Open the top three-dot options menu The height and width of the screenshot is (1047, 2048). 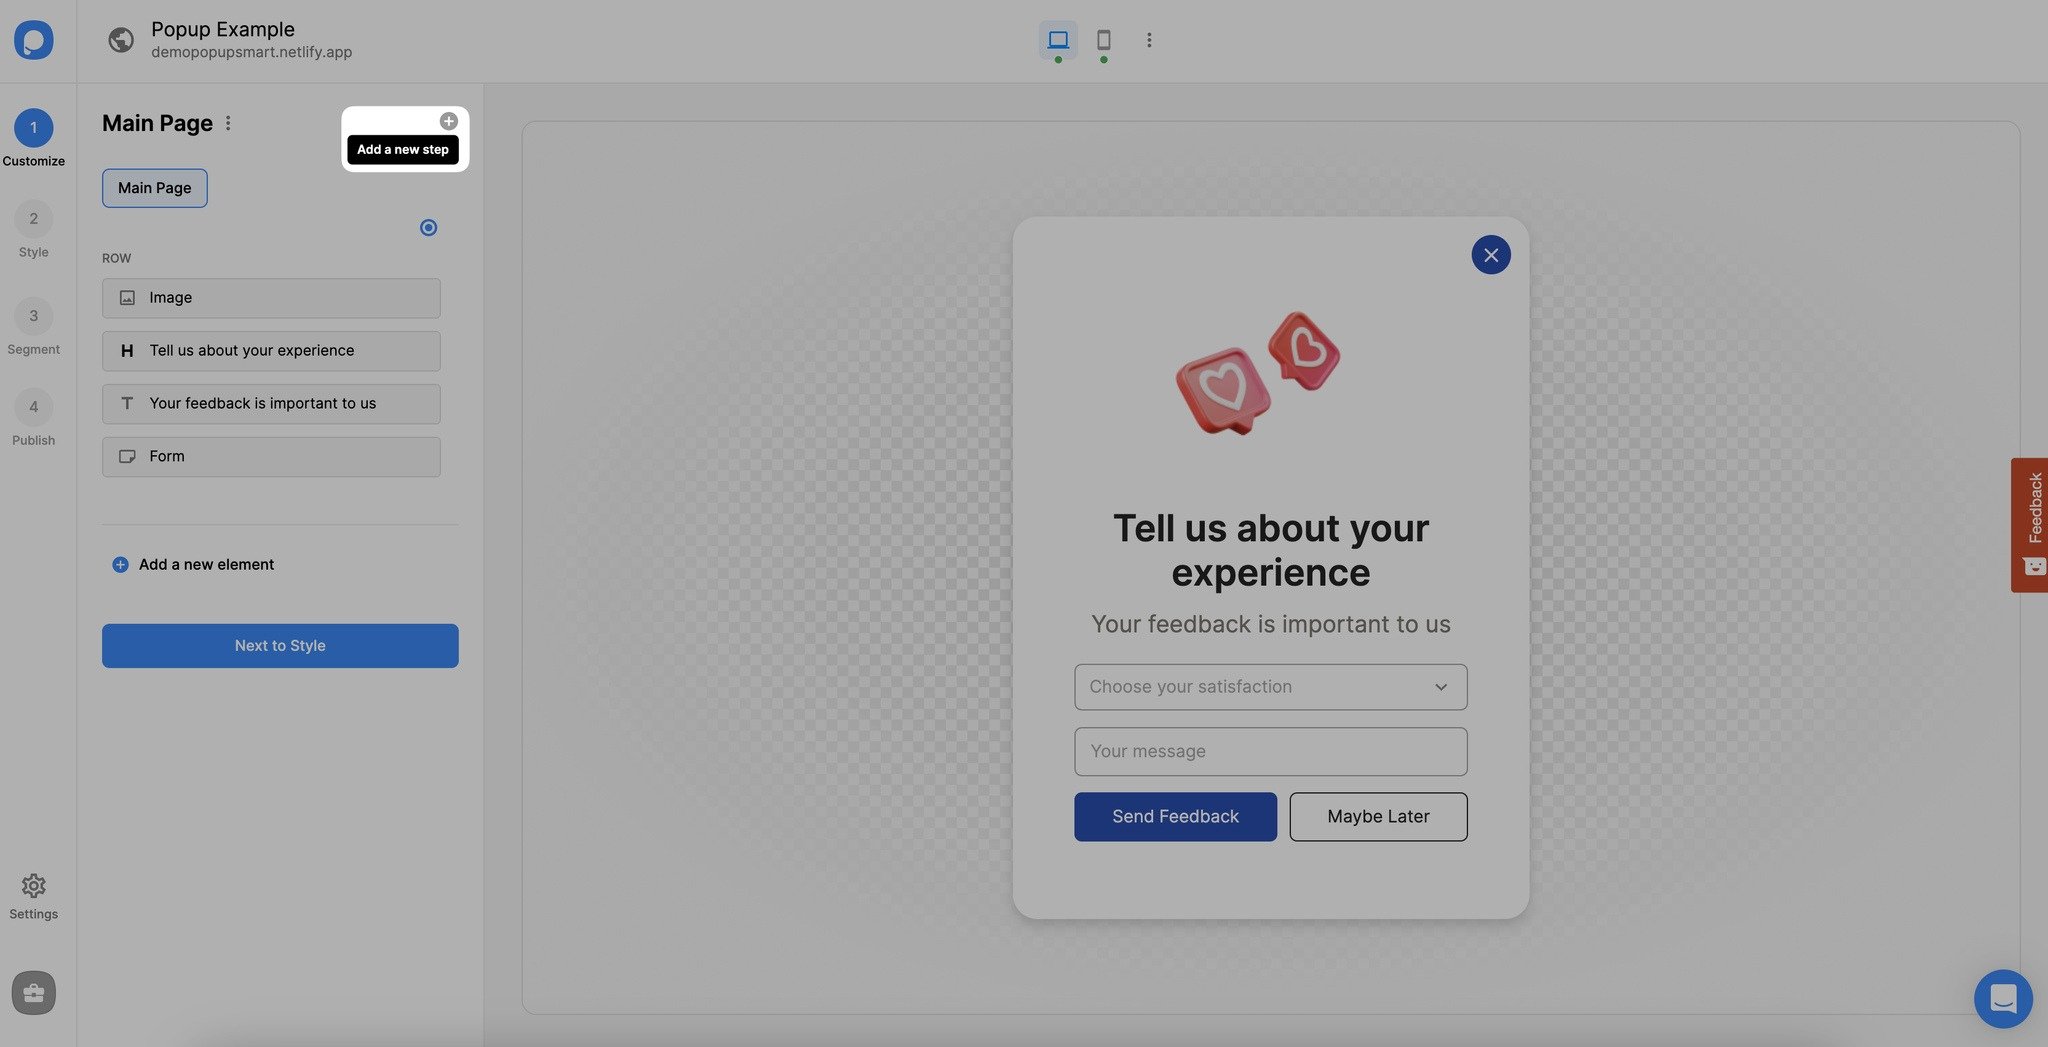click(1149, 40)
